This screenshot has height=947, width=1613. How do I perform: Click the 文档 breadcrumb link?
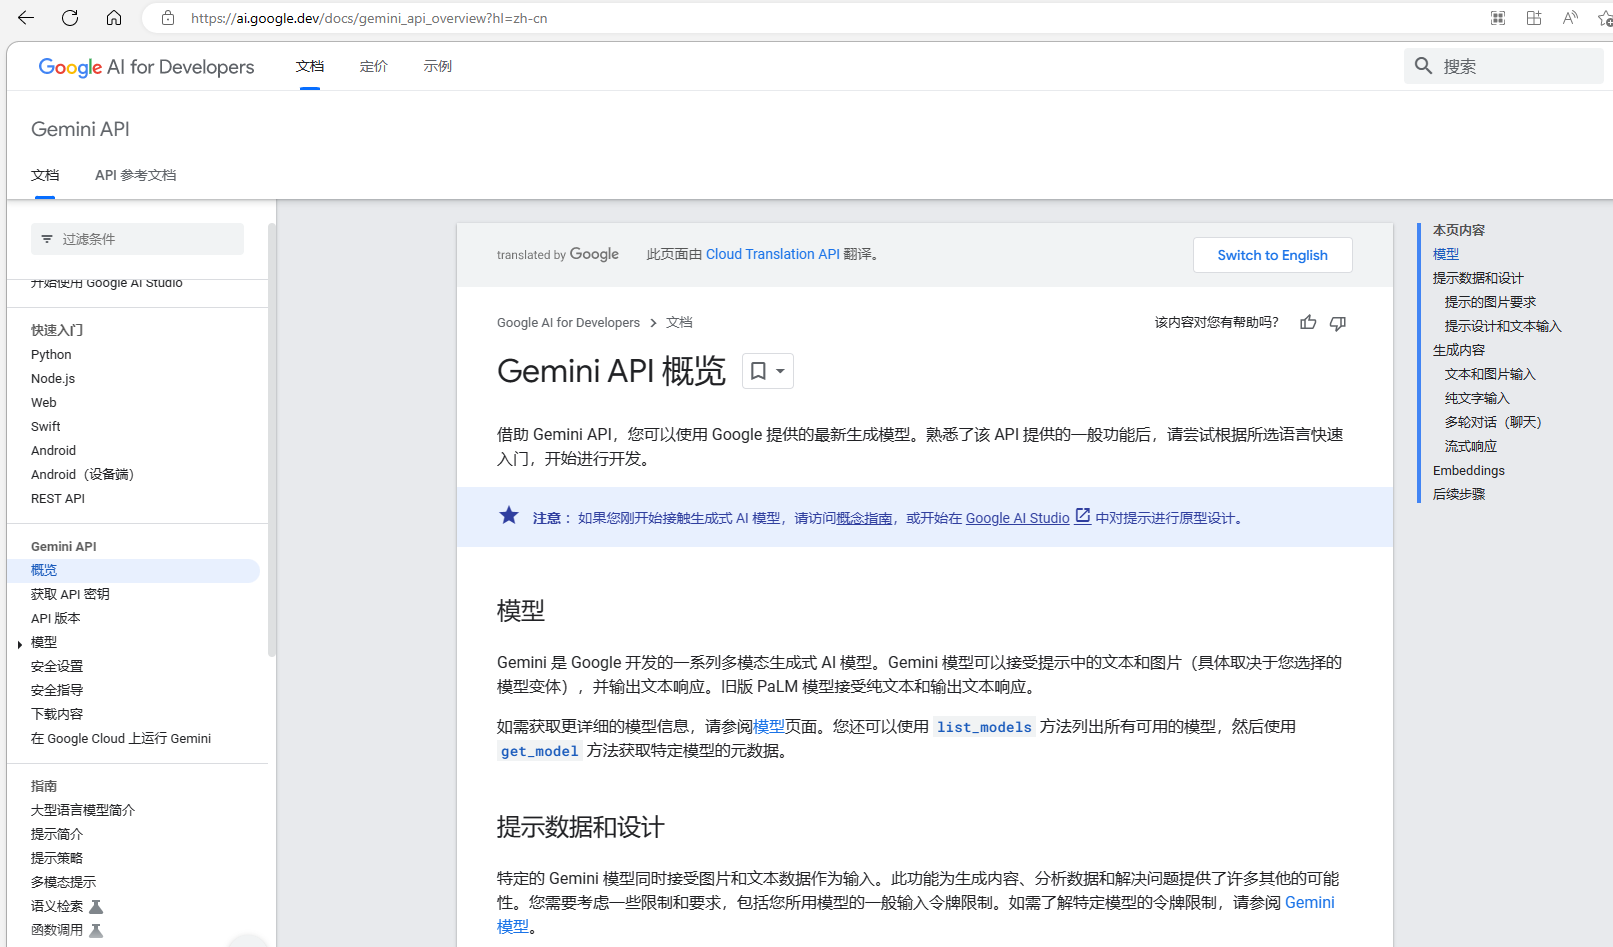tap(679, 322)
